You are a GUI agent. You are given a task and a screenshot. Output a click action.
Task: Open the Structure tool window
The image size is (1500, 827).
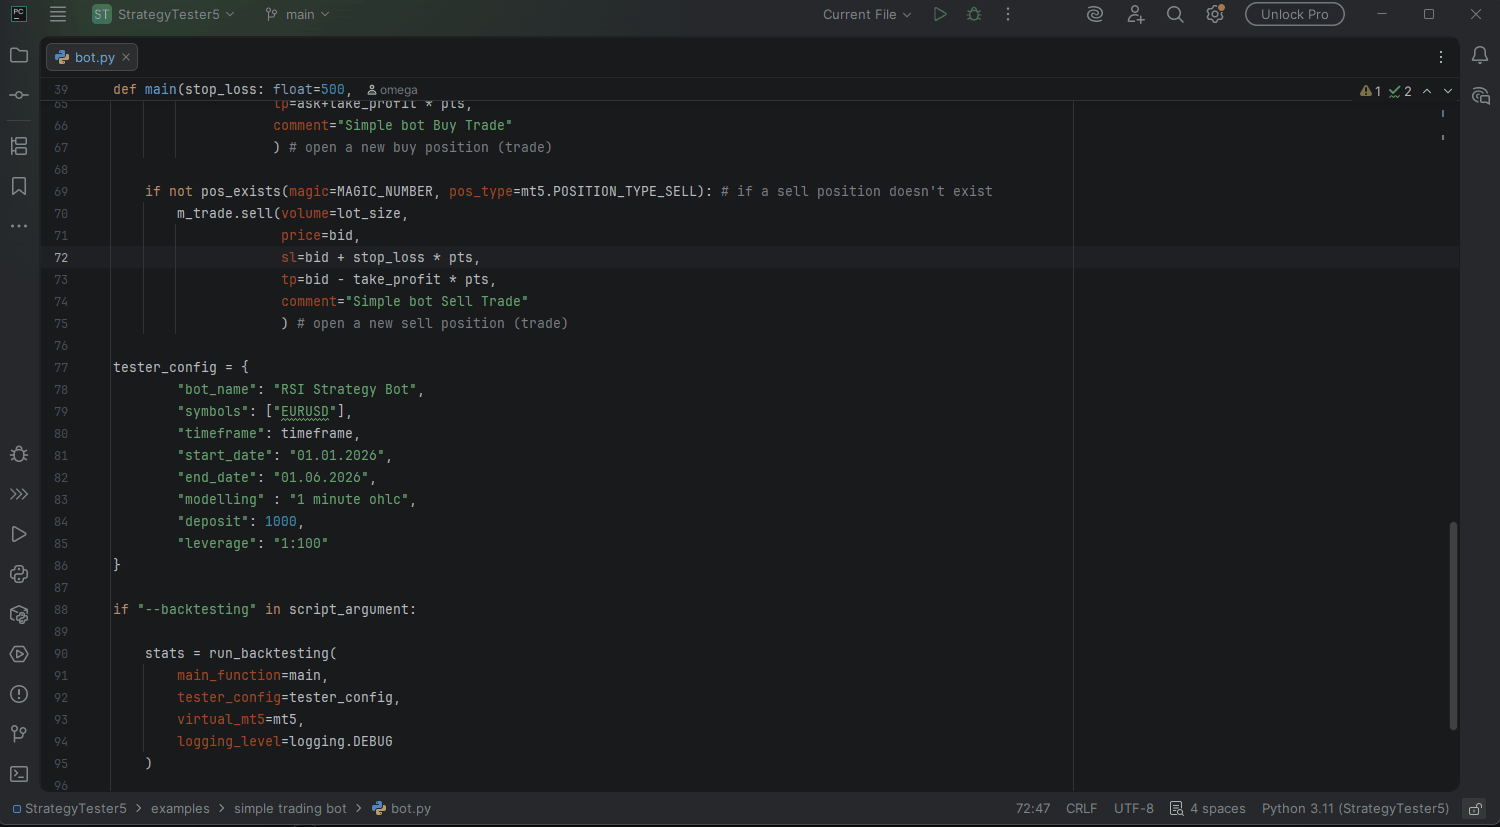point(19,146)
